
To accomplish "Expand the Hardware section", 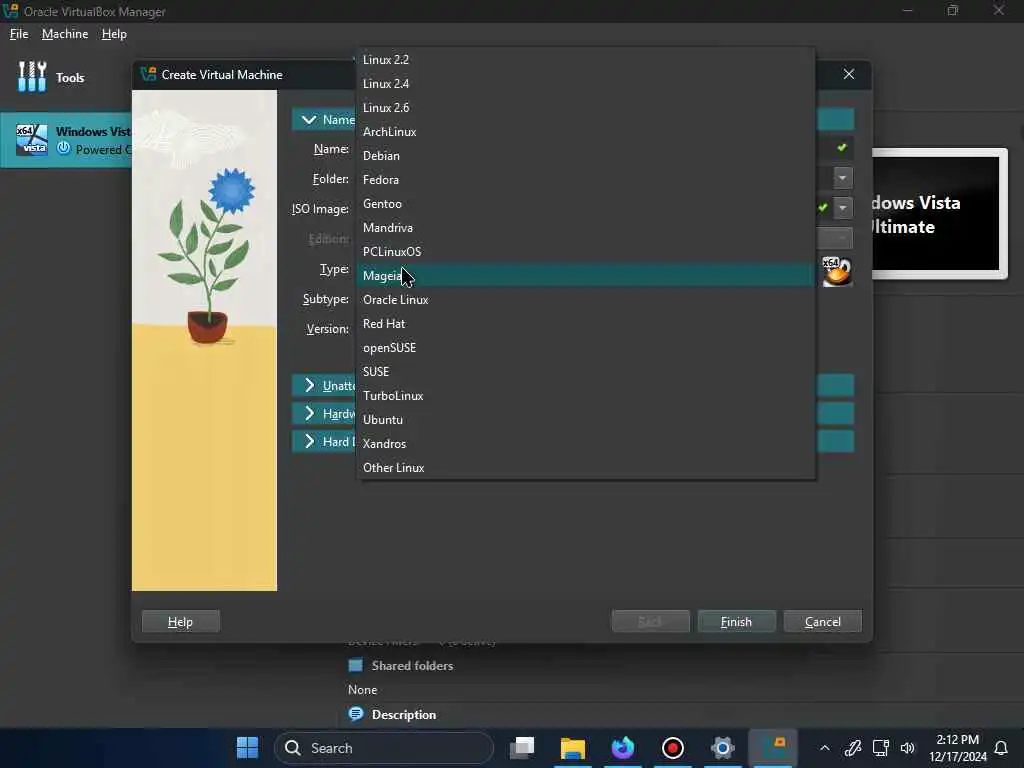I will coord(310,413).
